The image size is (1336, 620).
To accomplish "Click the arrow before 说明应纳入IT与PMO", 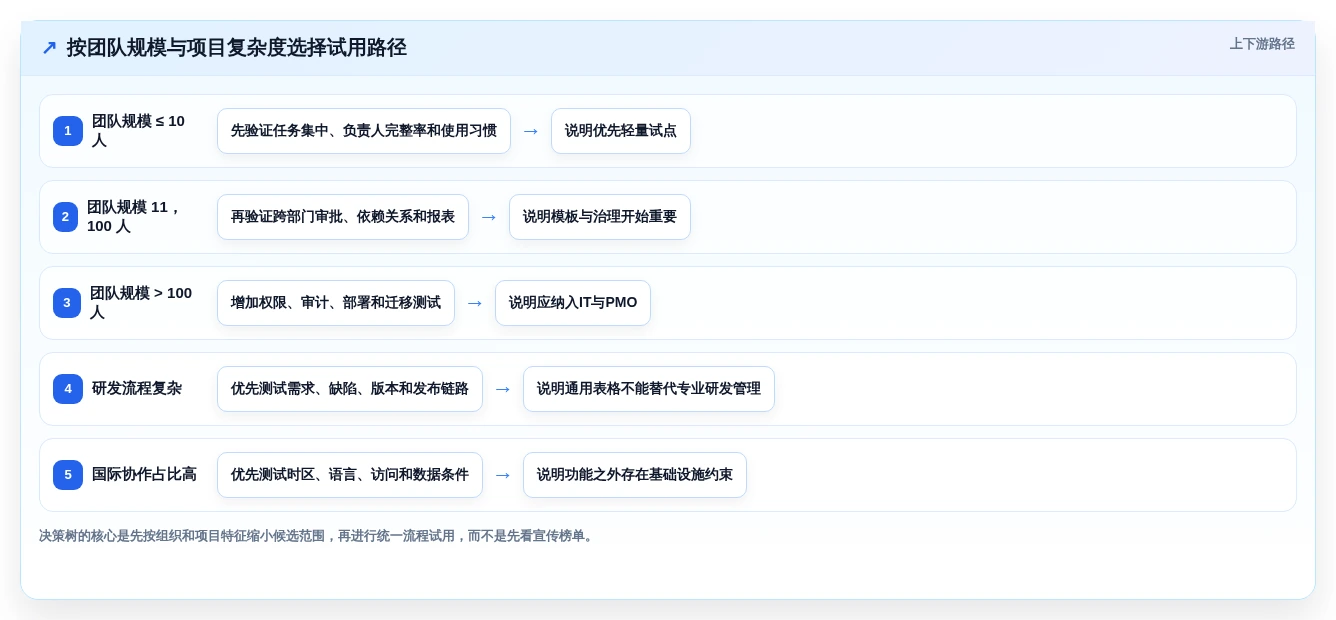I will 475,303.
